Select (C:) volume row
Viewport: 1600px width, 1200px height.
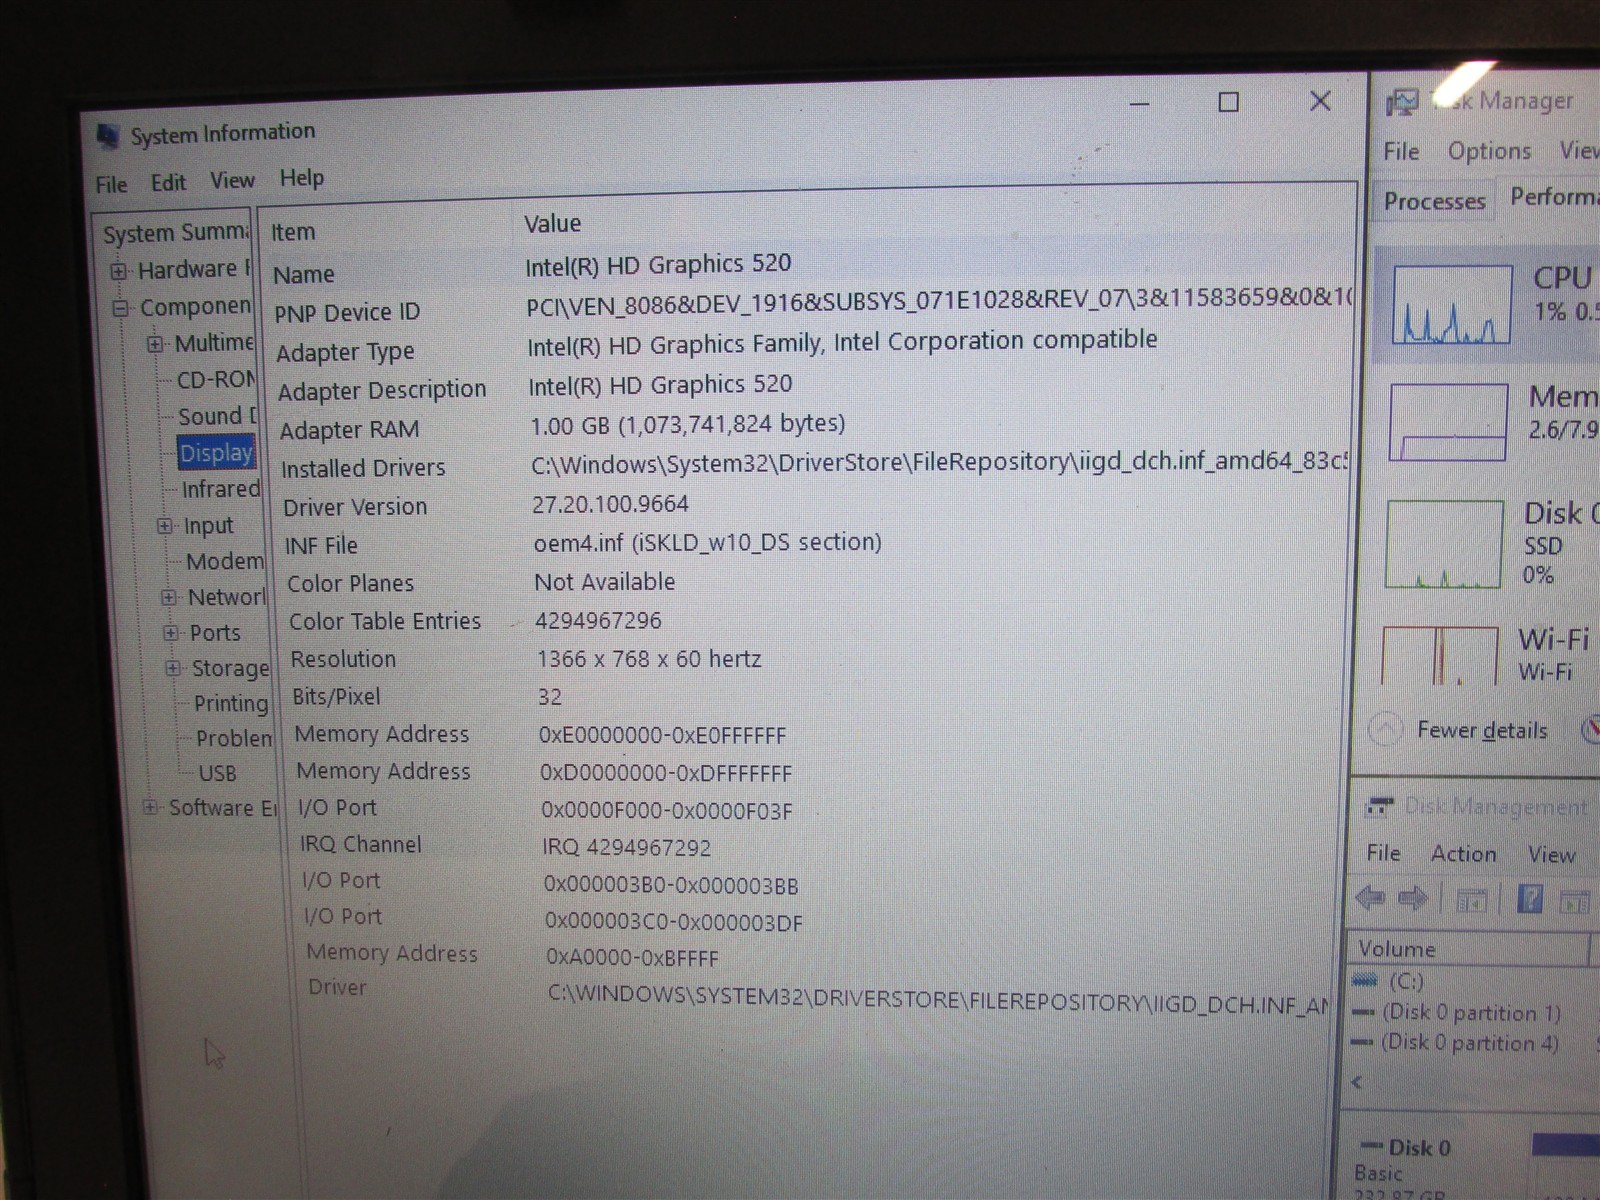[x=1405, y=981]
